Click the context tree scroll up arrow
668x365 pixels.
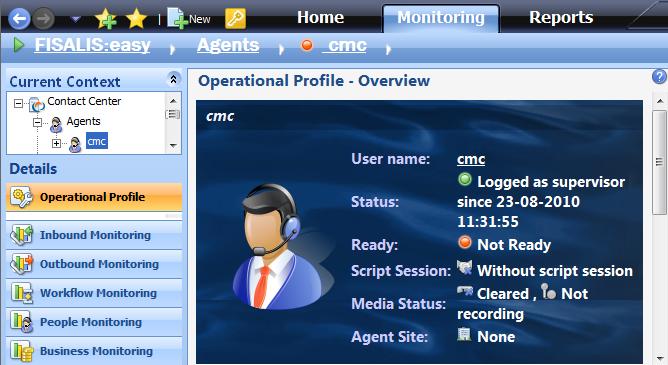(x=173, y=101)
